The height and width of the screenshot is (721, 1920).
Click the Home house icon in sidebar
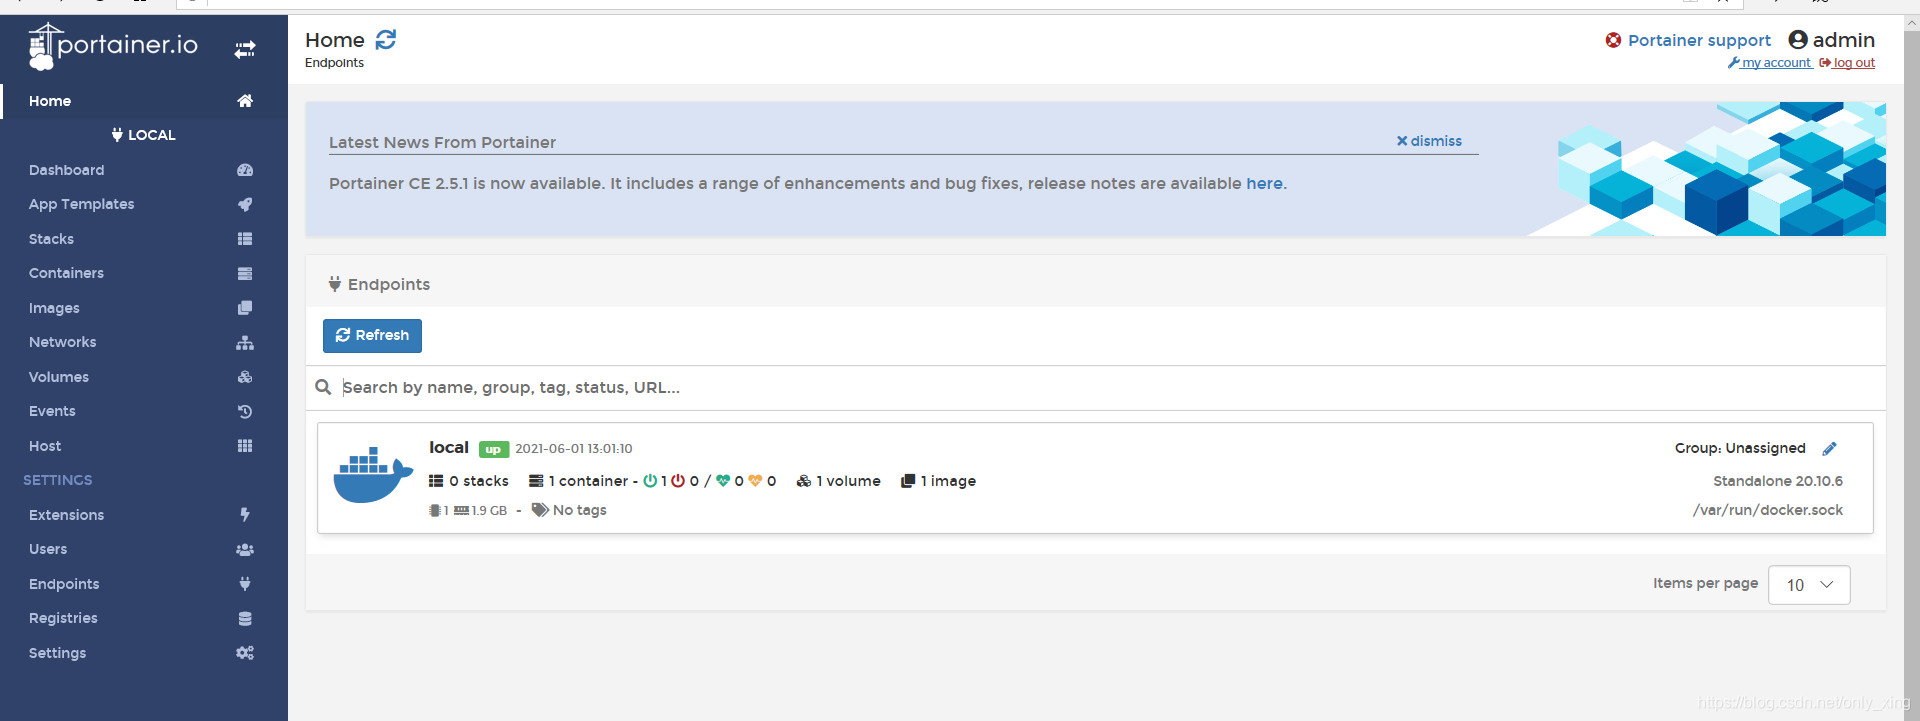245,101
